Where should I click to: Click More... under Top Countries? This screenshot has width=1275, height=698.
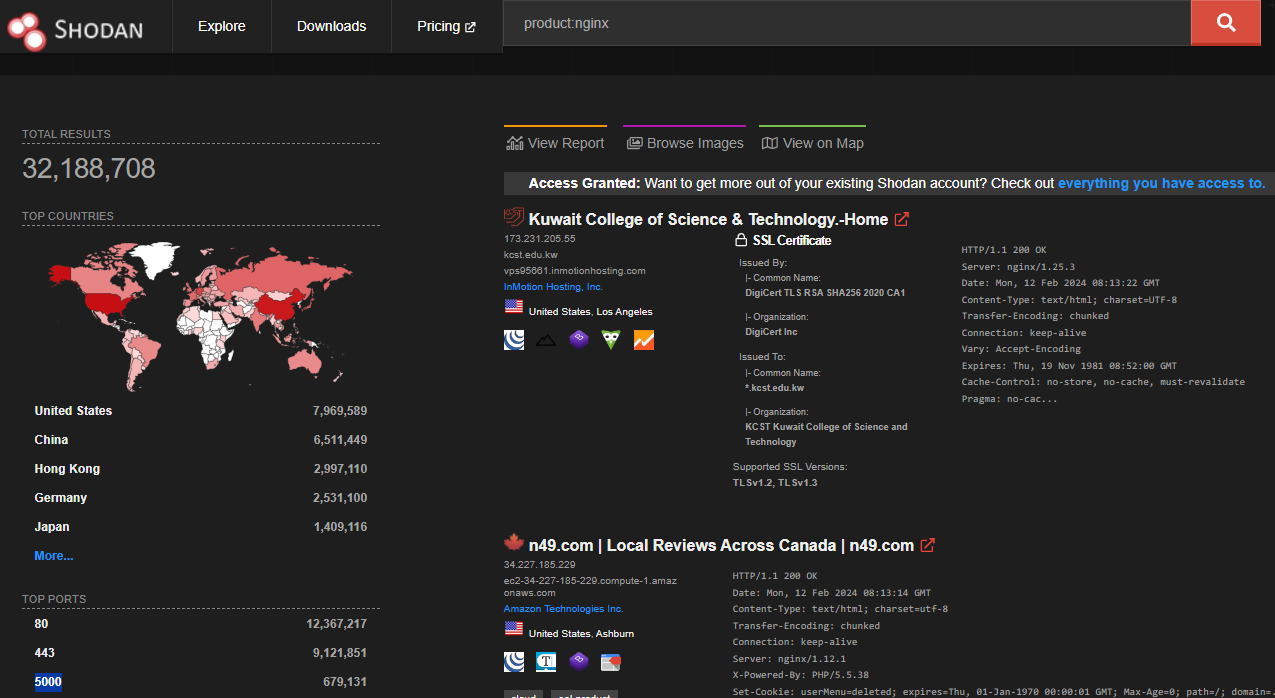click(54, 555)
